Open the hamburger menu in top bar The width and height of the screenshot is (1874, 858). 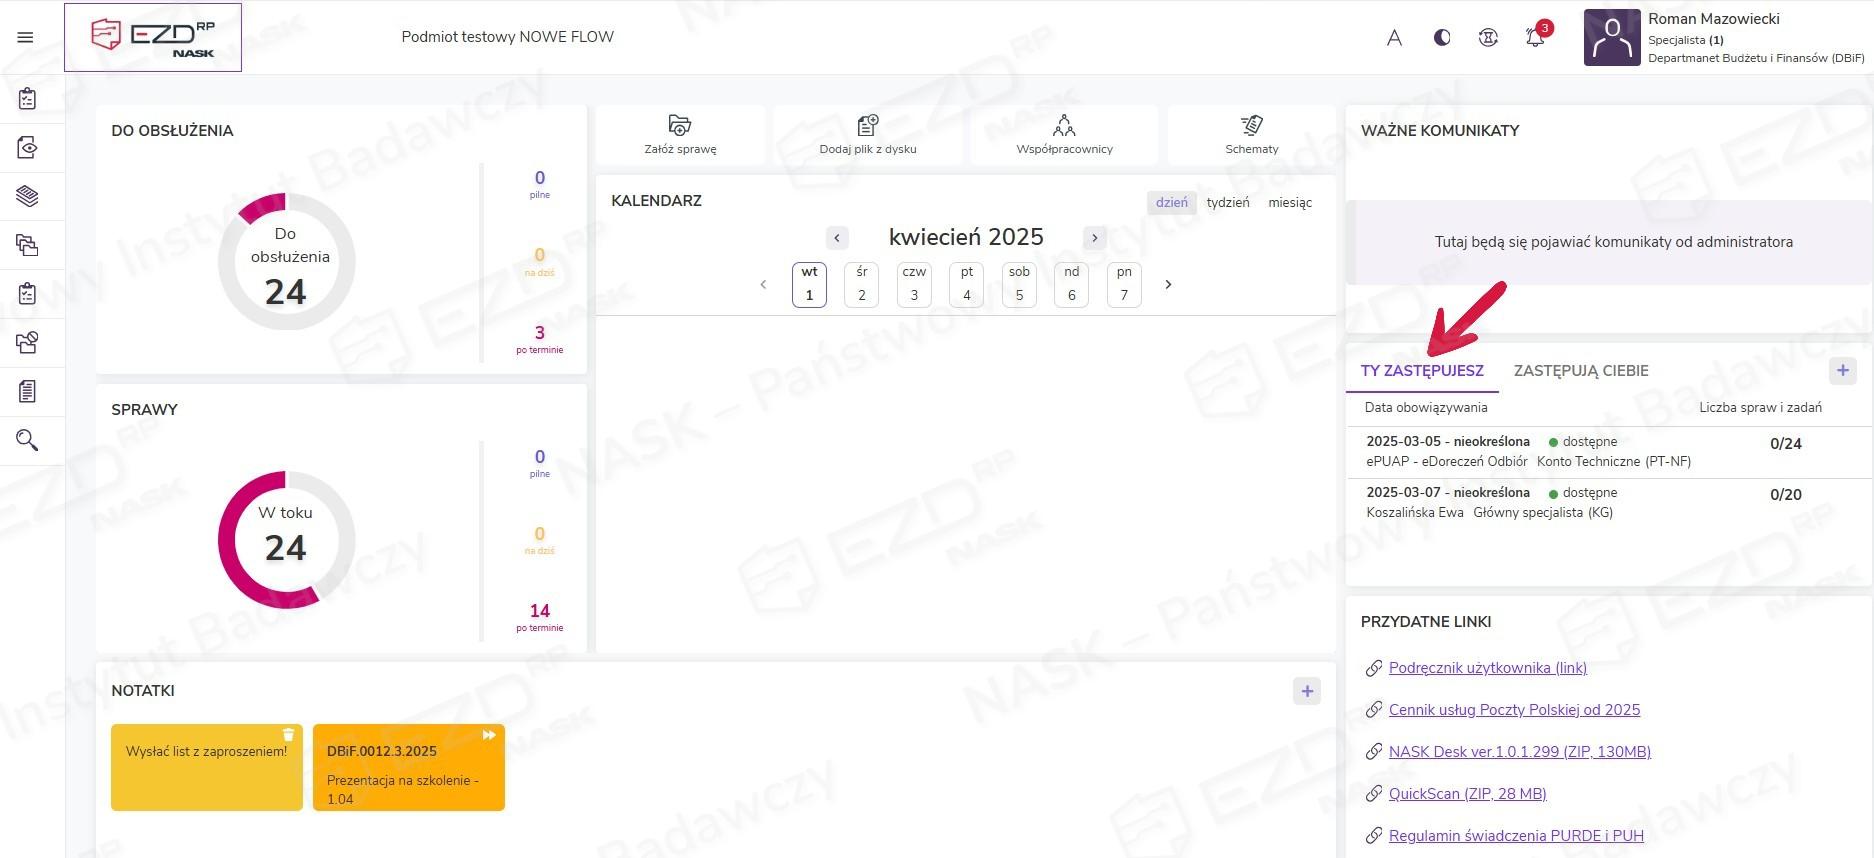point(26,38)
